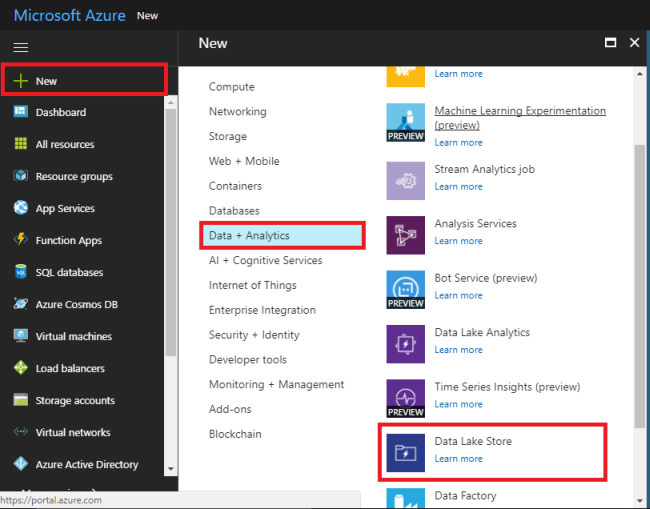Click the Data Lake Store icon
This screenshot has width=650, height=509.
coord(406,452)
